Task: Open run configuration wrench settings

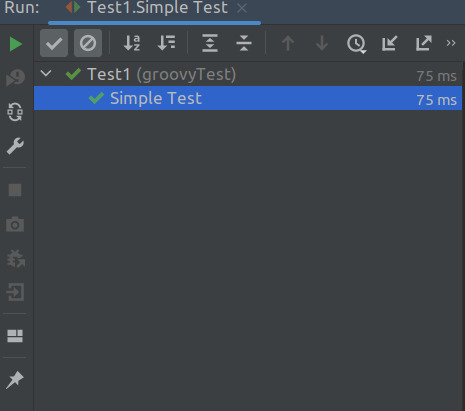Action: click(x=15, y=146)
